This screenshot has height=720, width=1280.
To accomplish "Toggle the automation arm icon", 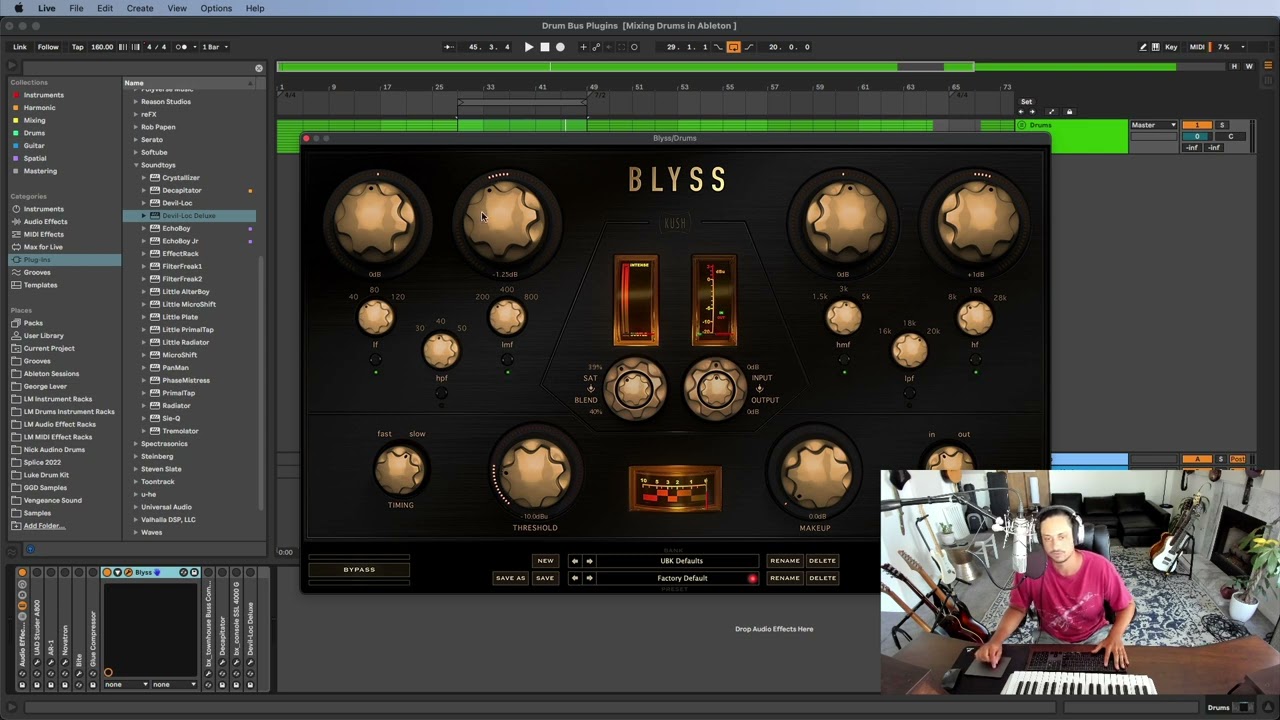I will point(596,47).
